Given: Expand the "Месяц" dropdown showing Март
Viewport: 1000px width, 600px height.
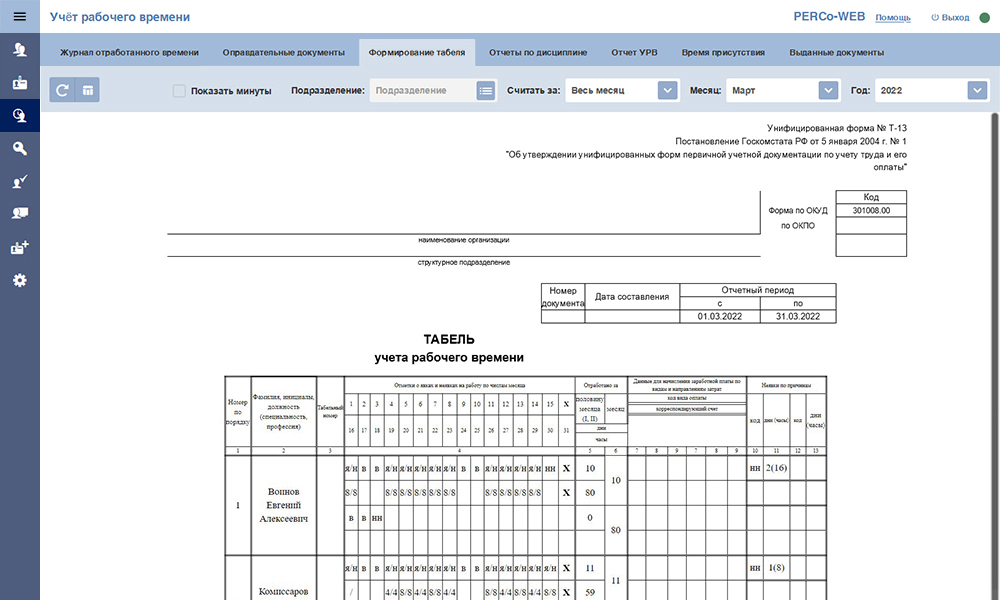Looking at the screenshot, I should pos(828,91).
